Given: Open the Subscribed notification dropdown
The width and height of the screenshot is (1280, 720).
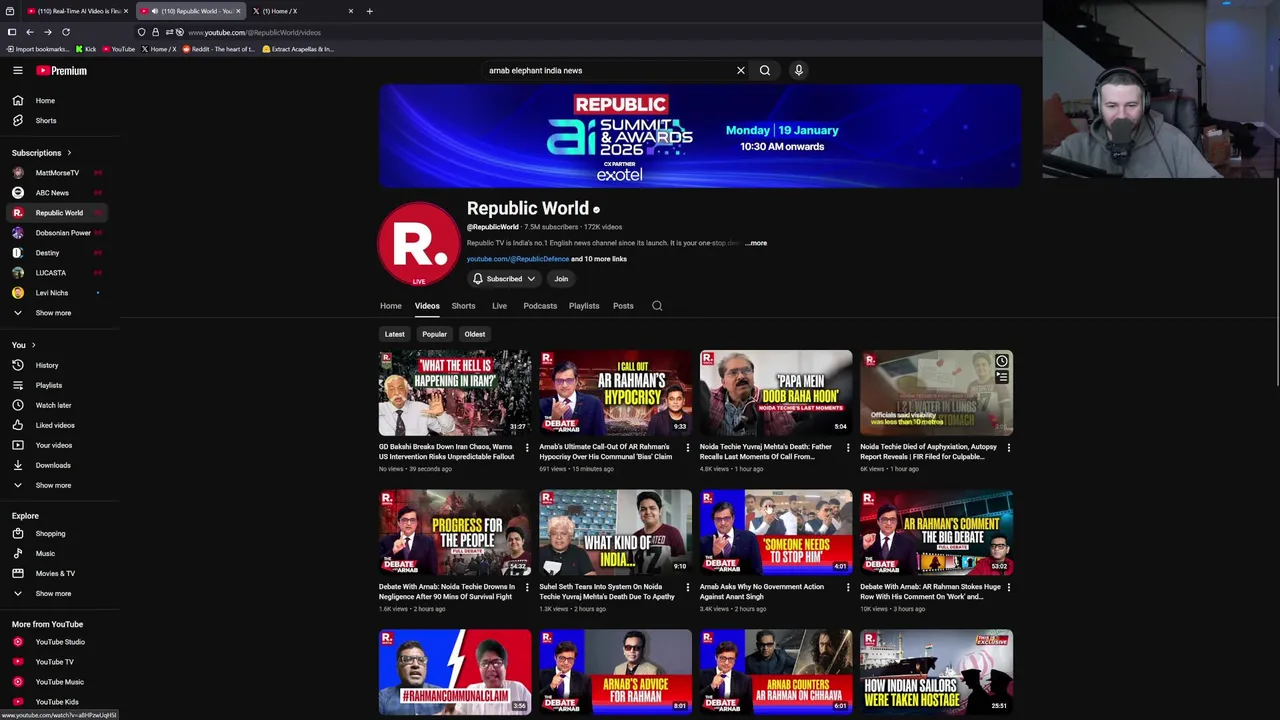Looking at the screenshot, I should tap(504, 279).
